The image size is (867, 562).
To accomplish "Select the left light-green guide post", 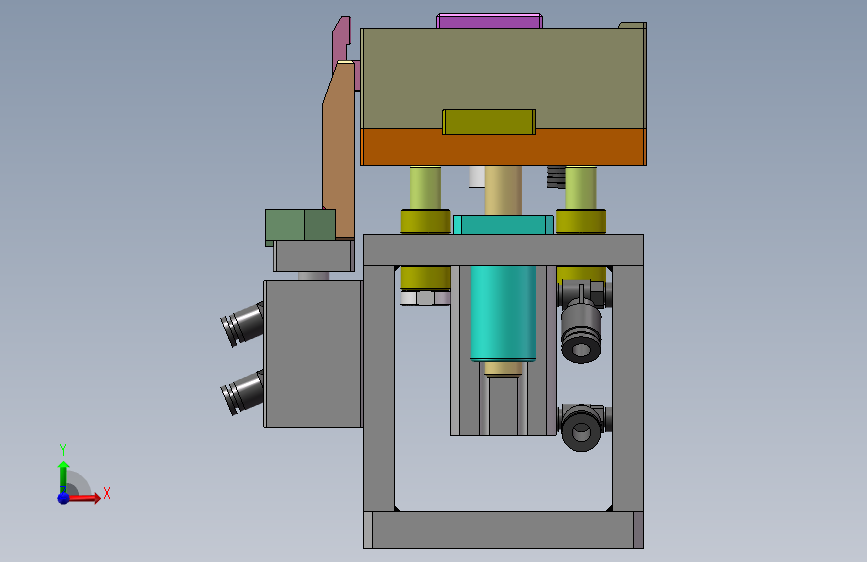I will [x=425, y=188].
